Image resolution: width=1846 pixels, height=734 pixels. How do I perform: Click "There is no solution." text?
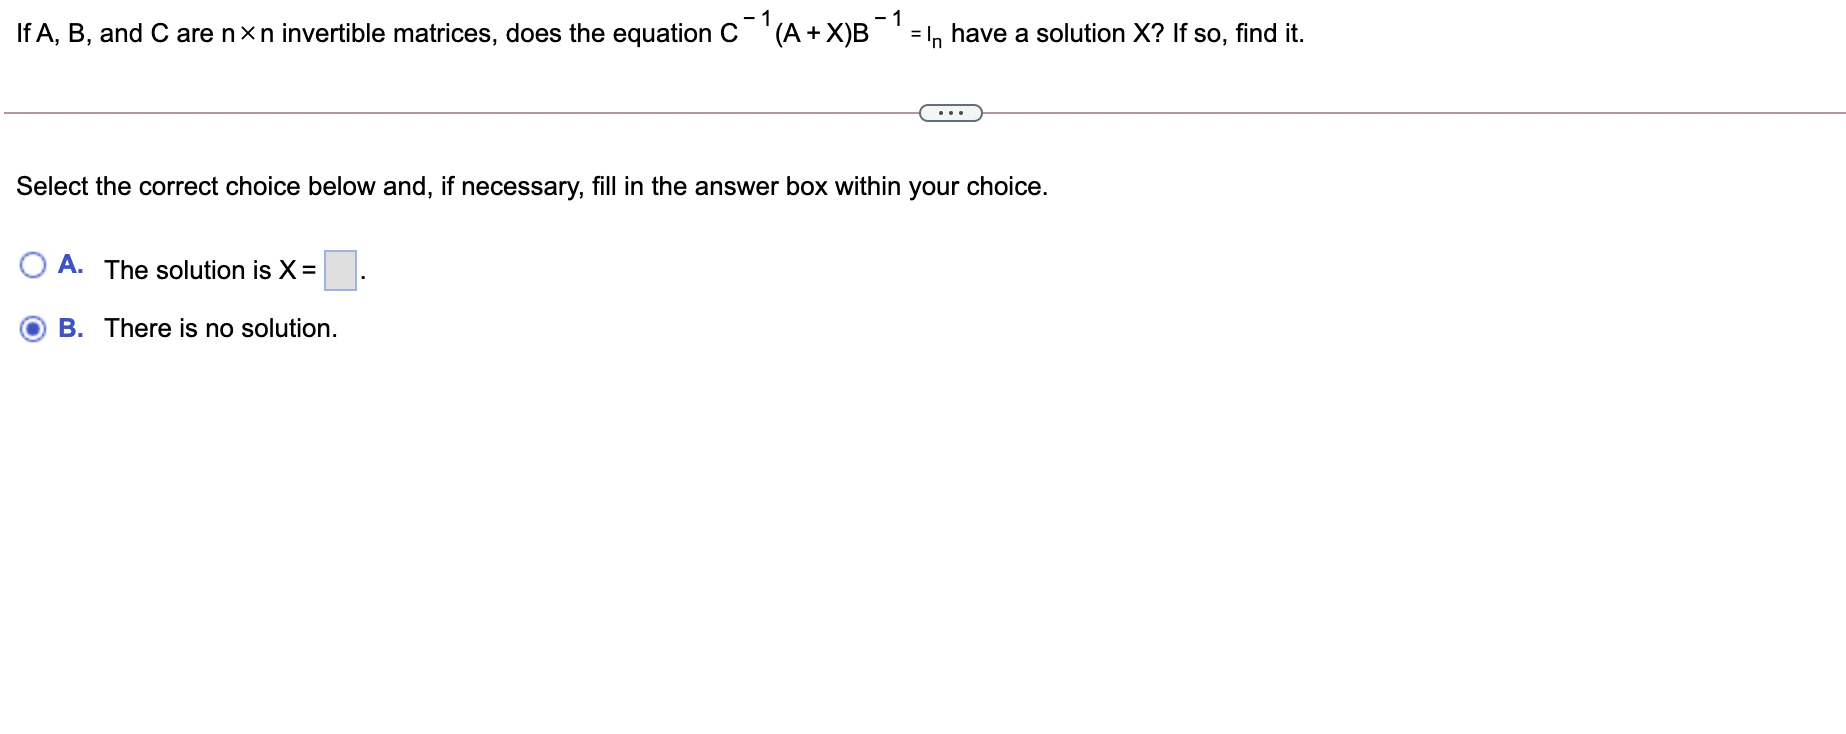(220, 328)
